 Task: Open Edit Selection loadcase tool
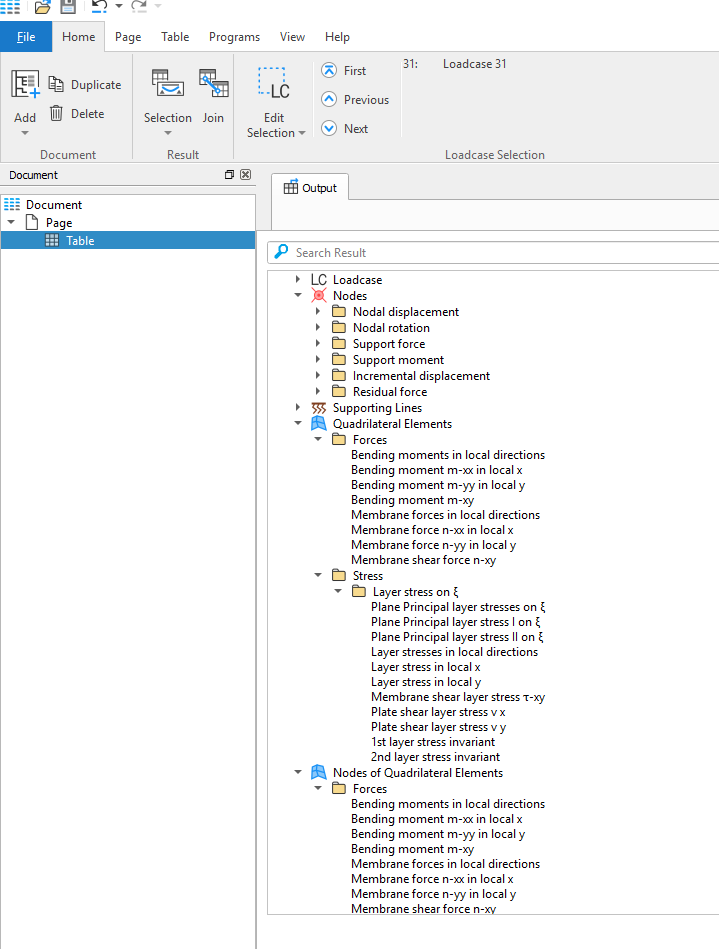tap(271, 87)
